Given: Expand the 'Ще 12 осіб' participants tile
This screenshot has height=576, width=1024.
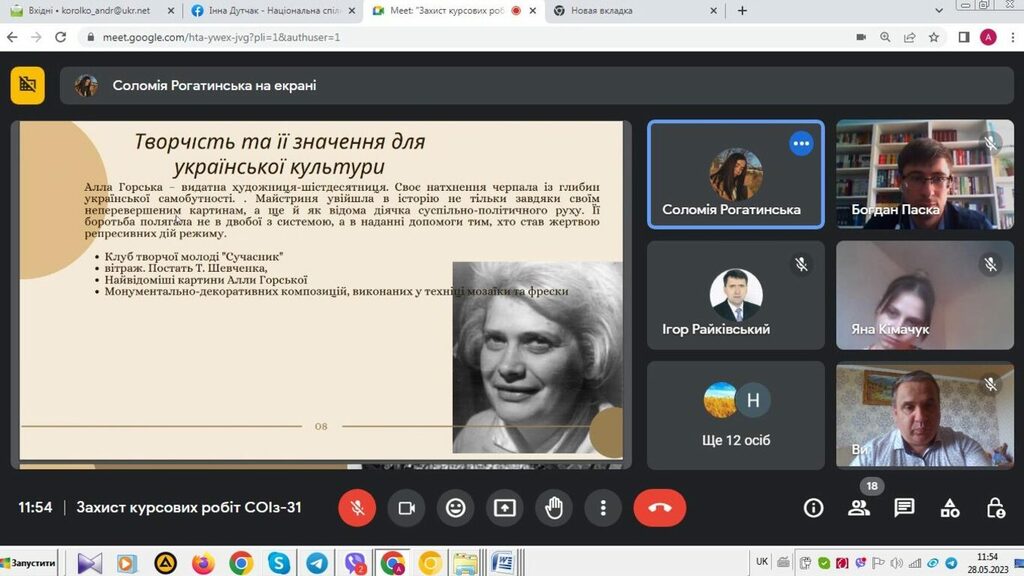Looking at the screenshot, I should [735, 415].
